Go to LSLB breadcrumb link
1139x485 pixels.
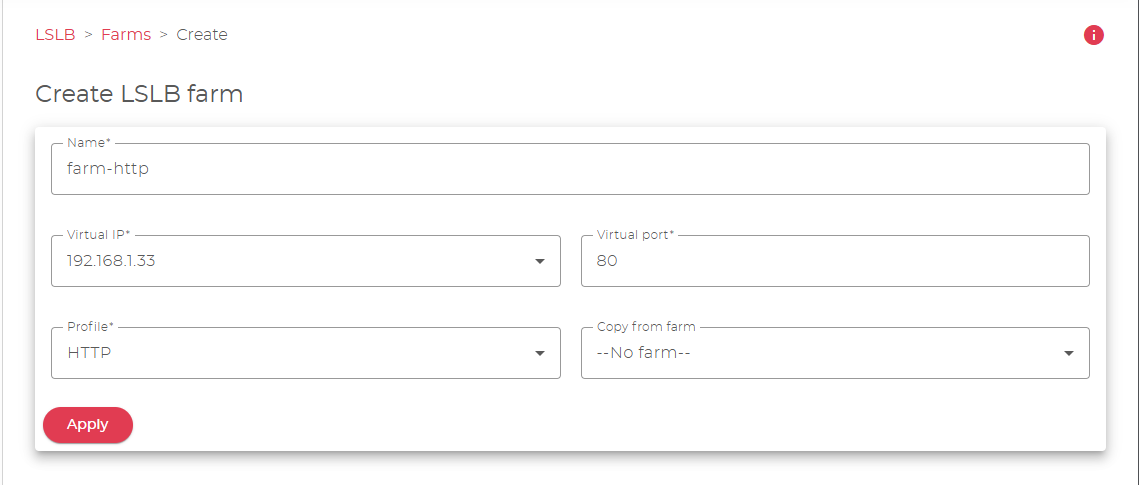point(55,35)
